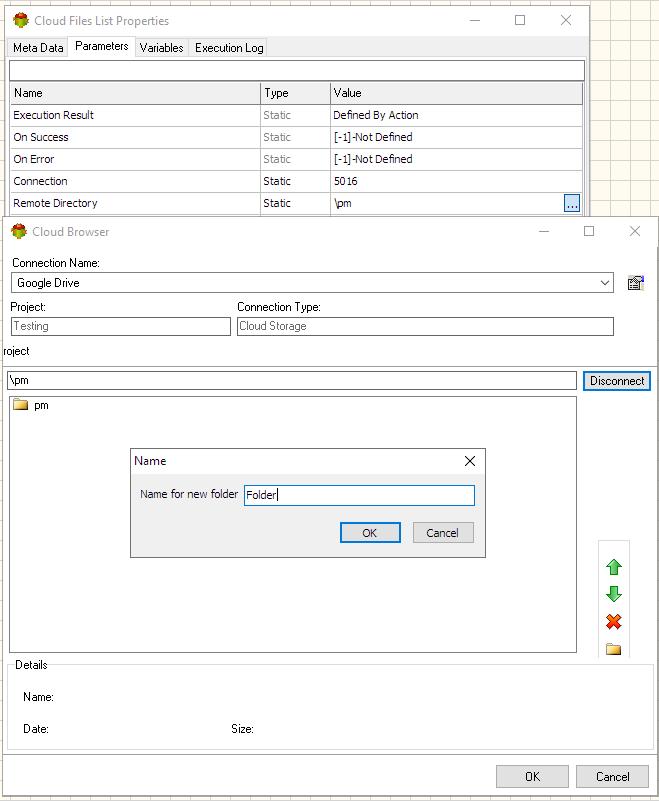This screenshot has height=801, width=659.
Task: Click Cloud Browser app icon in title bar
Action: pos(19,231)
